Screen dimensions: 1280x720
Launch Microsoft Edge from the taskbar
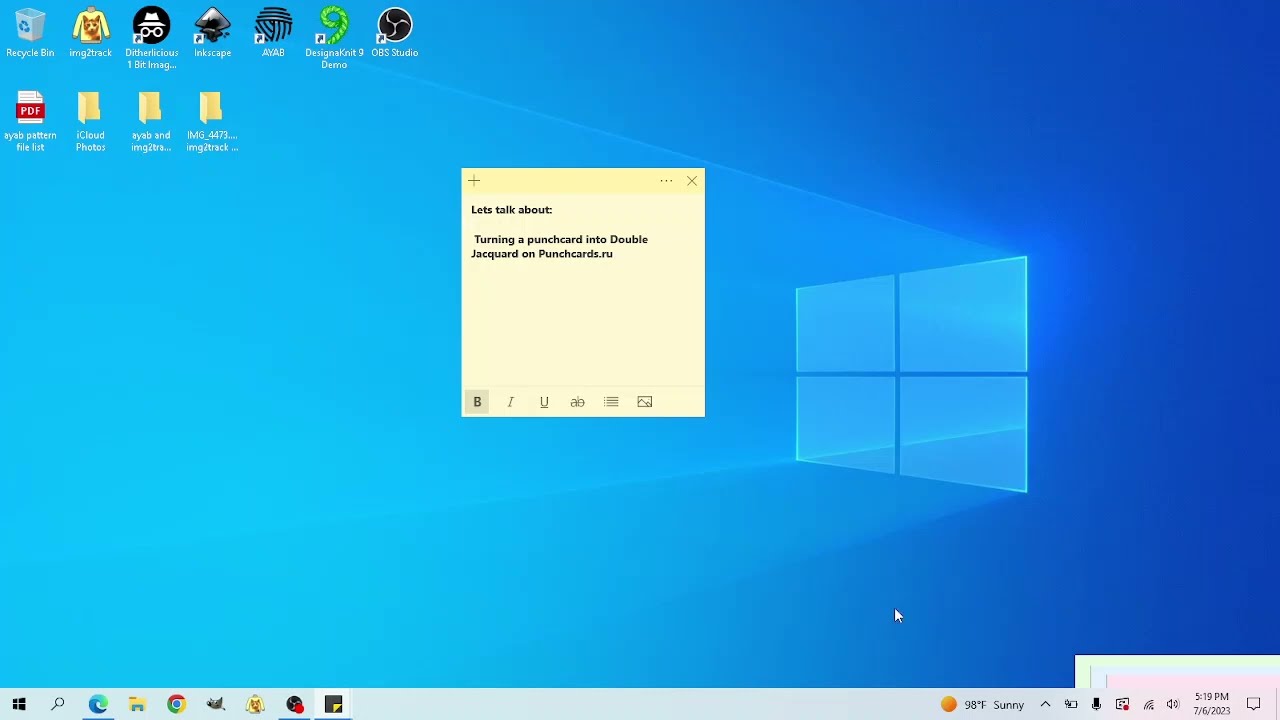pyautogui.click(x=97, y=705)
